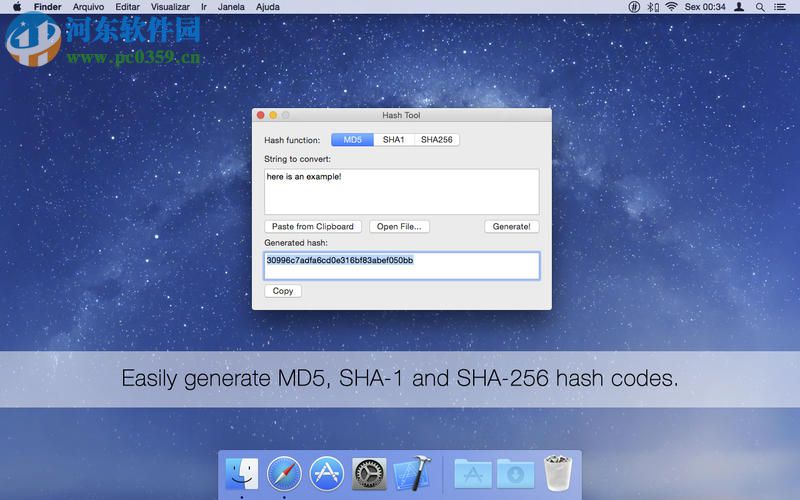This screenshot has height=500, width=800.
Task: Click the Bluetooth status icon
Action: coord(653,7)
